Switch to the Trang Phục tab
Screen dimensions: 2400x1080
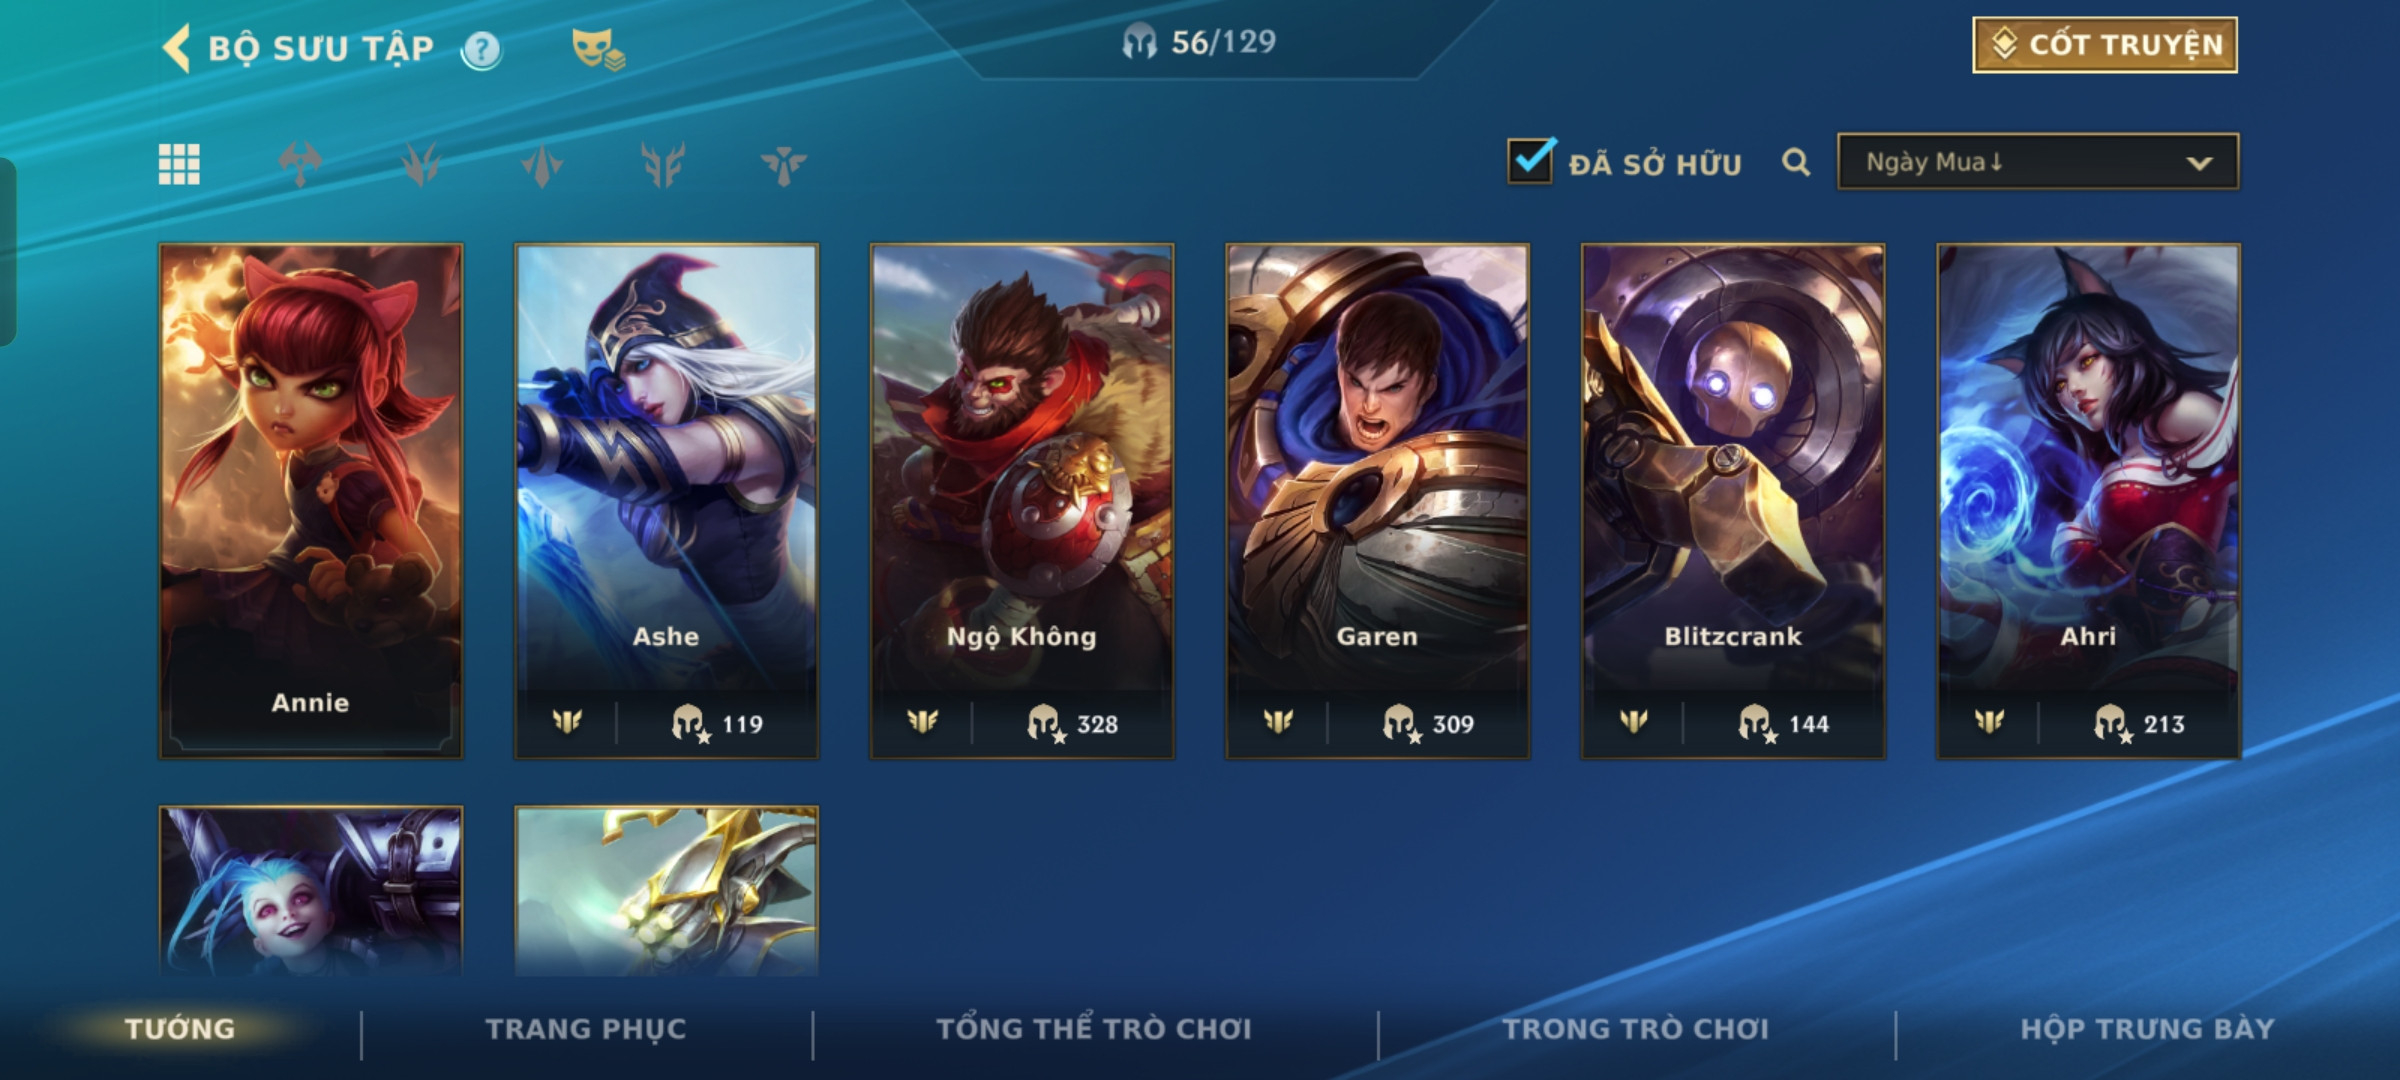(586, 1029)
